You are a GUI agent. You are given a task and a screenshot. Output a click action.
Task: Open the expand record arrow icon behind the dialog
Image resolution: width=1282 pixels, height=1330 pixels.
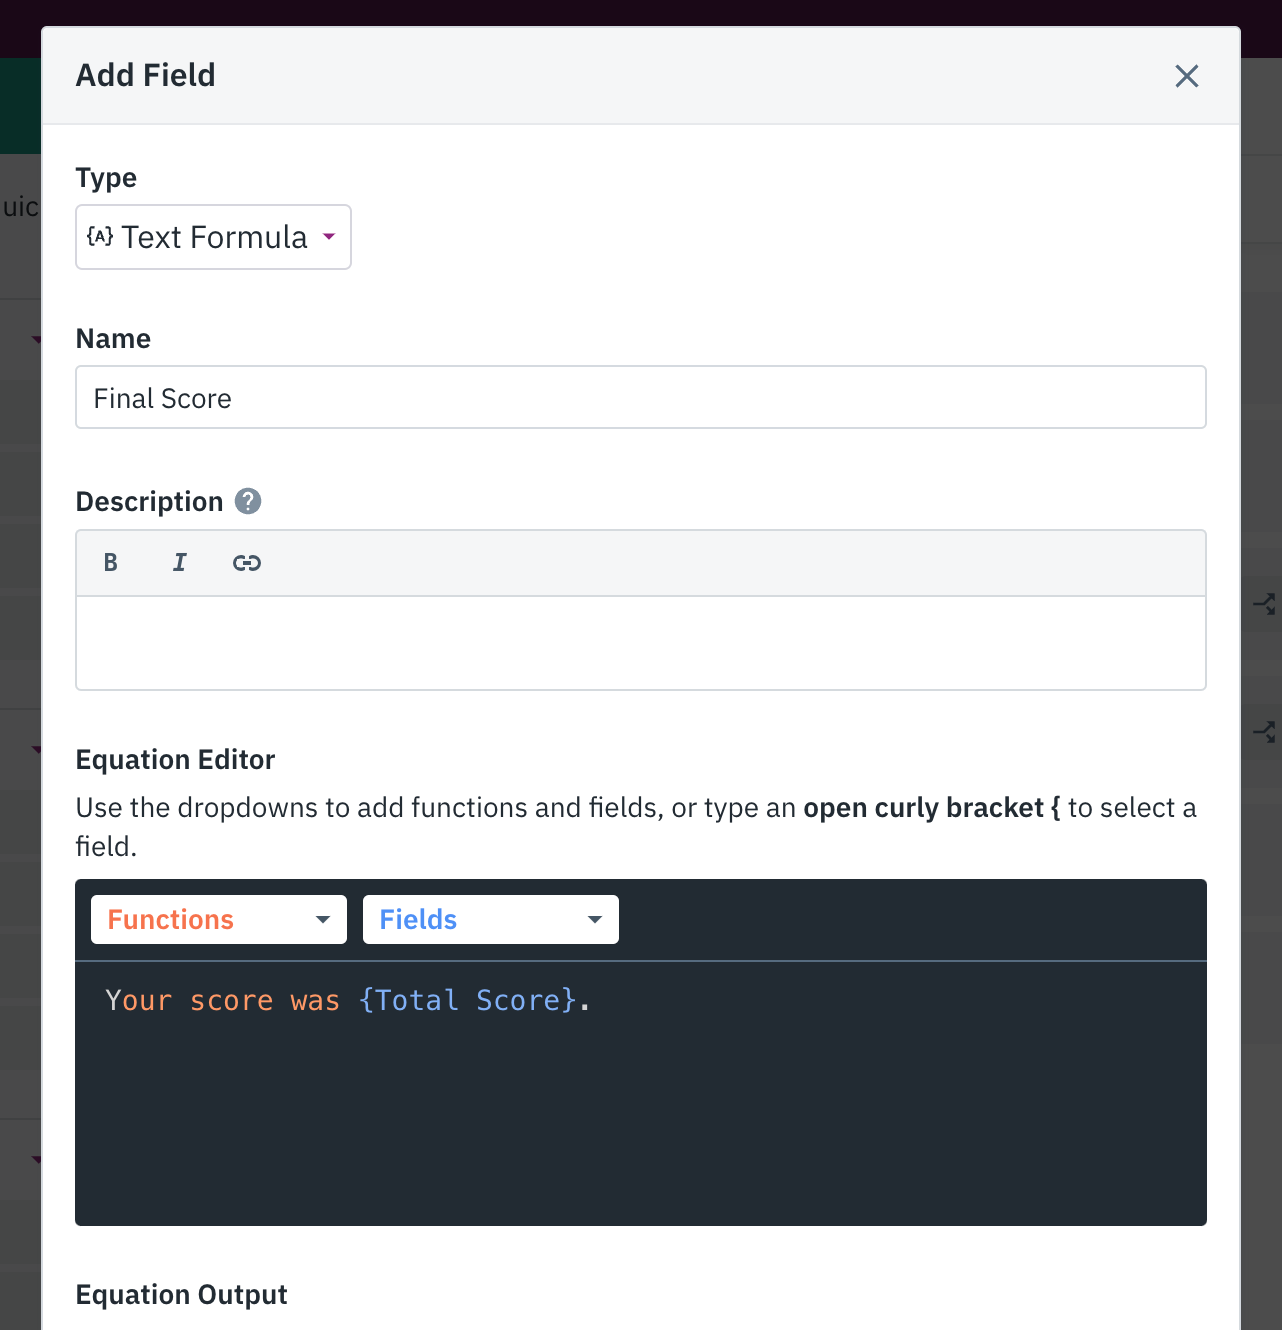click(x=1264, y=604)
